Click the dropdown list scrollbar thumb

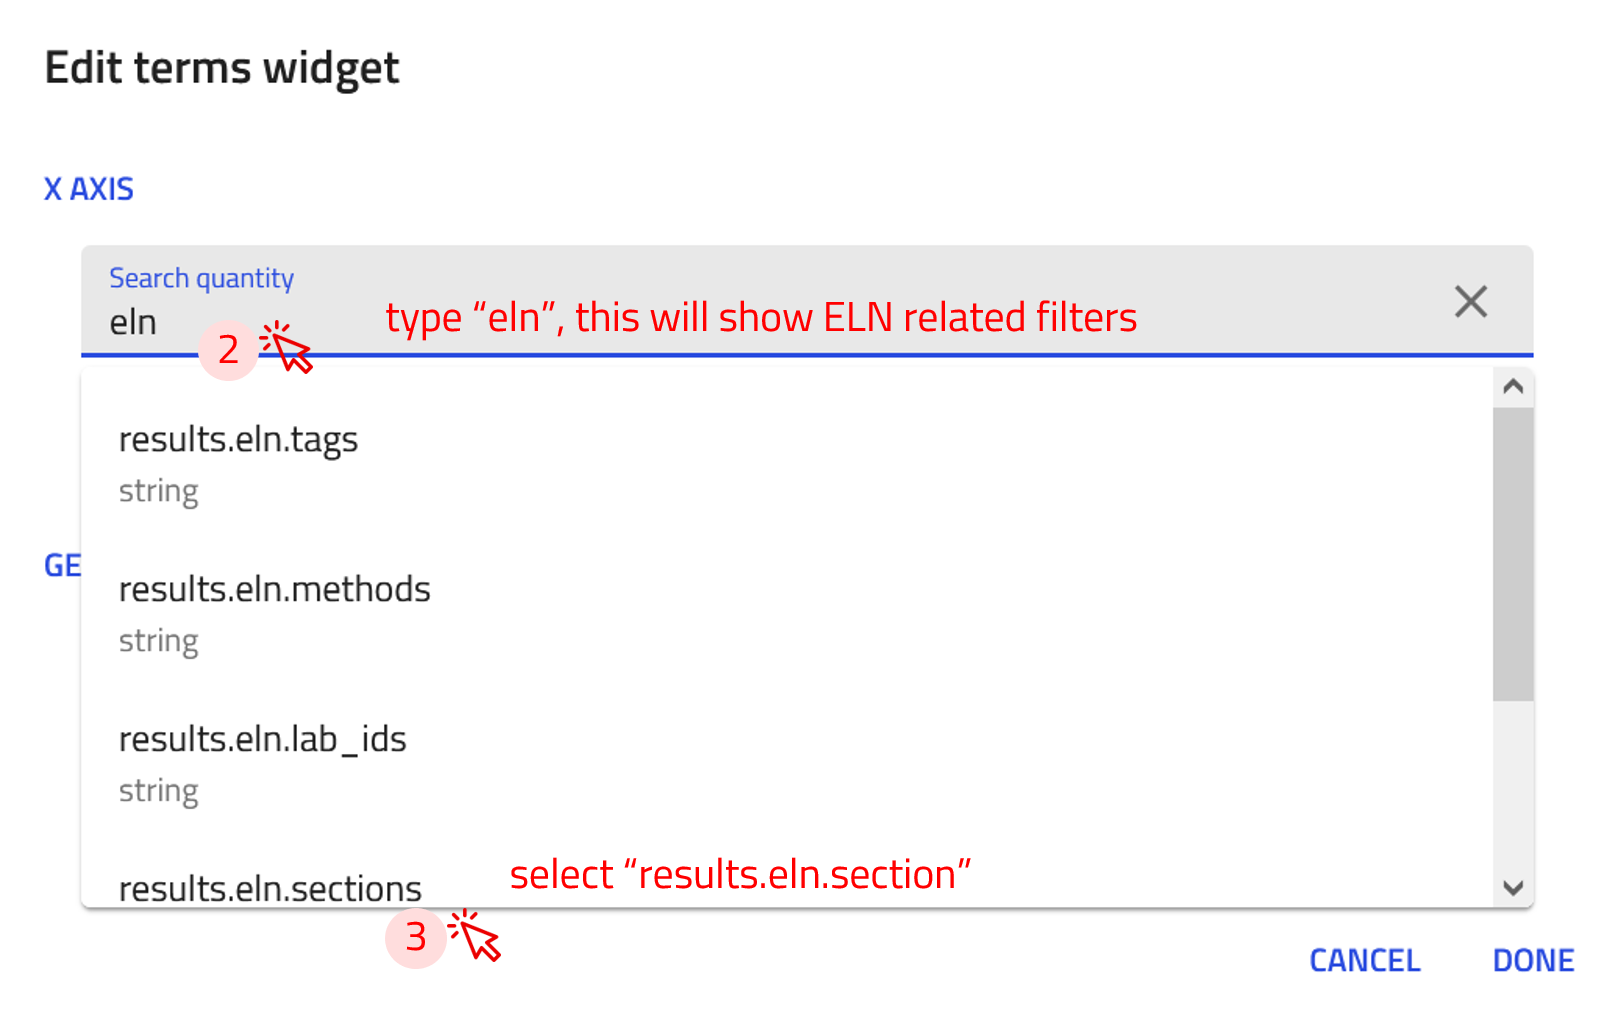click(1513, 553)
